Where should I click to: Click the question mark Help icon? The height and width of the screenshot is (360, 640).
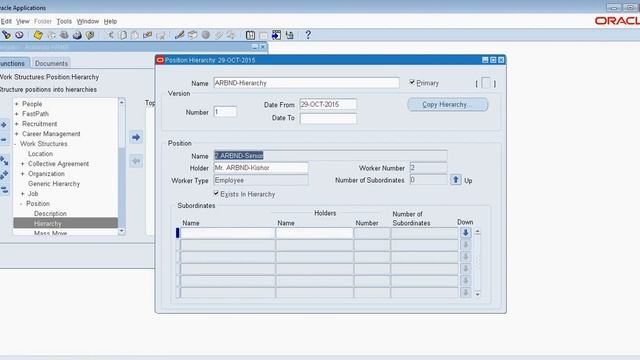click(308, 35)
